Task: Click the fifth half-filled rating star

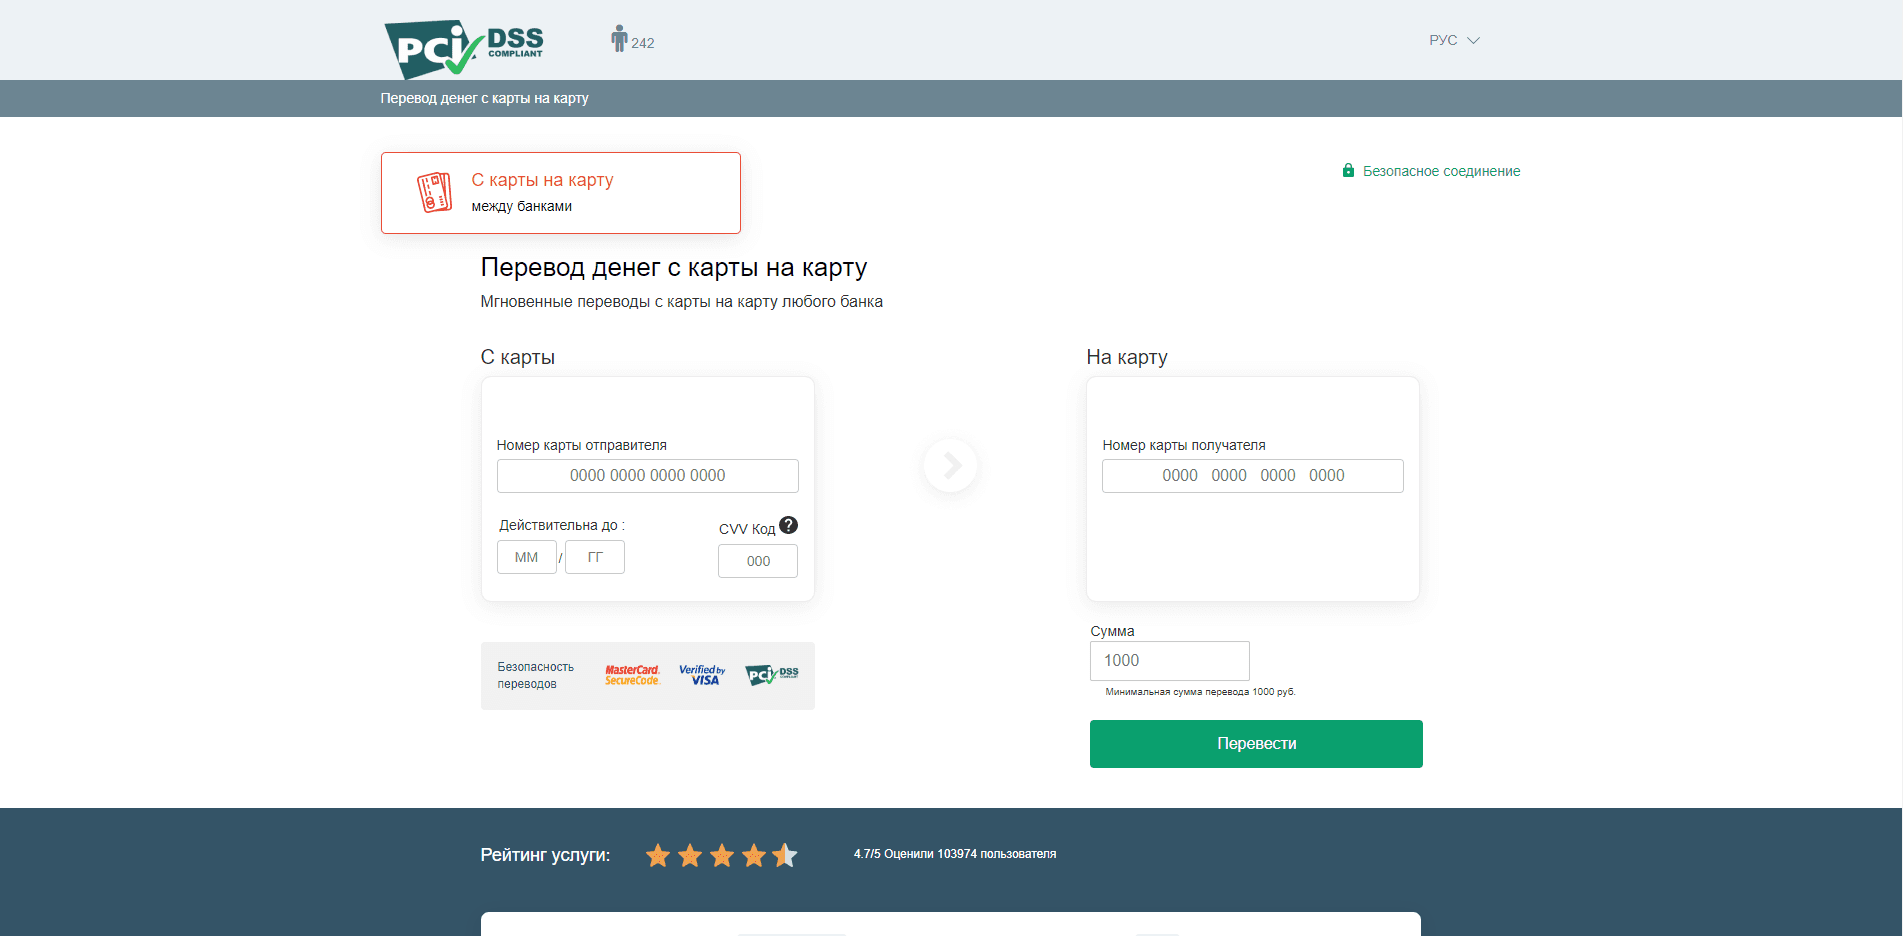Action: (785, 855)
